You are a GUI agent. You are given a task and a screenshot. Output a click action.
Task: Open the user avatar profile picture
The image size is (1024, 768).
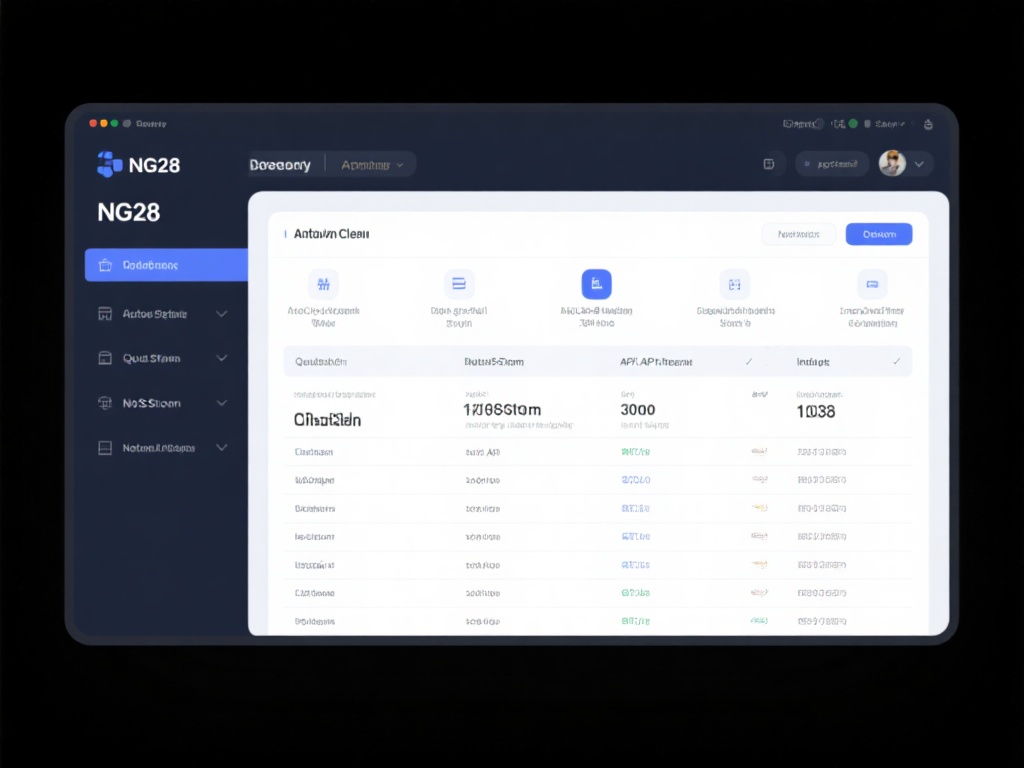[892, 163]
